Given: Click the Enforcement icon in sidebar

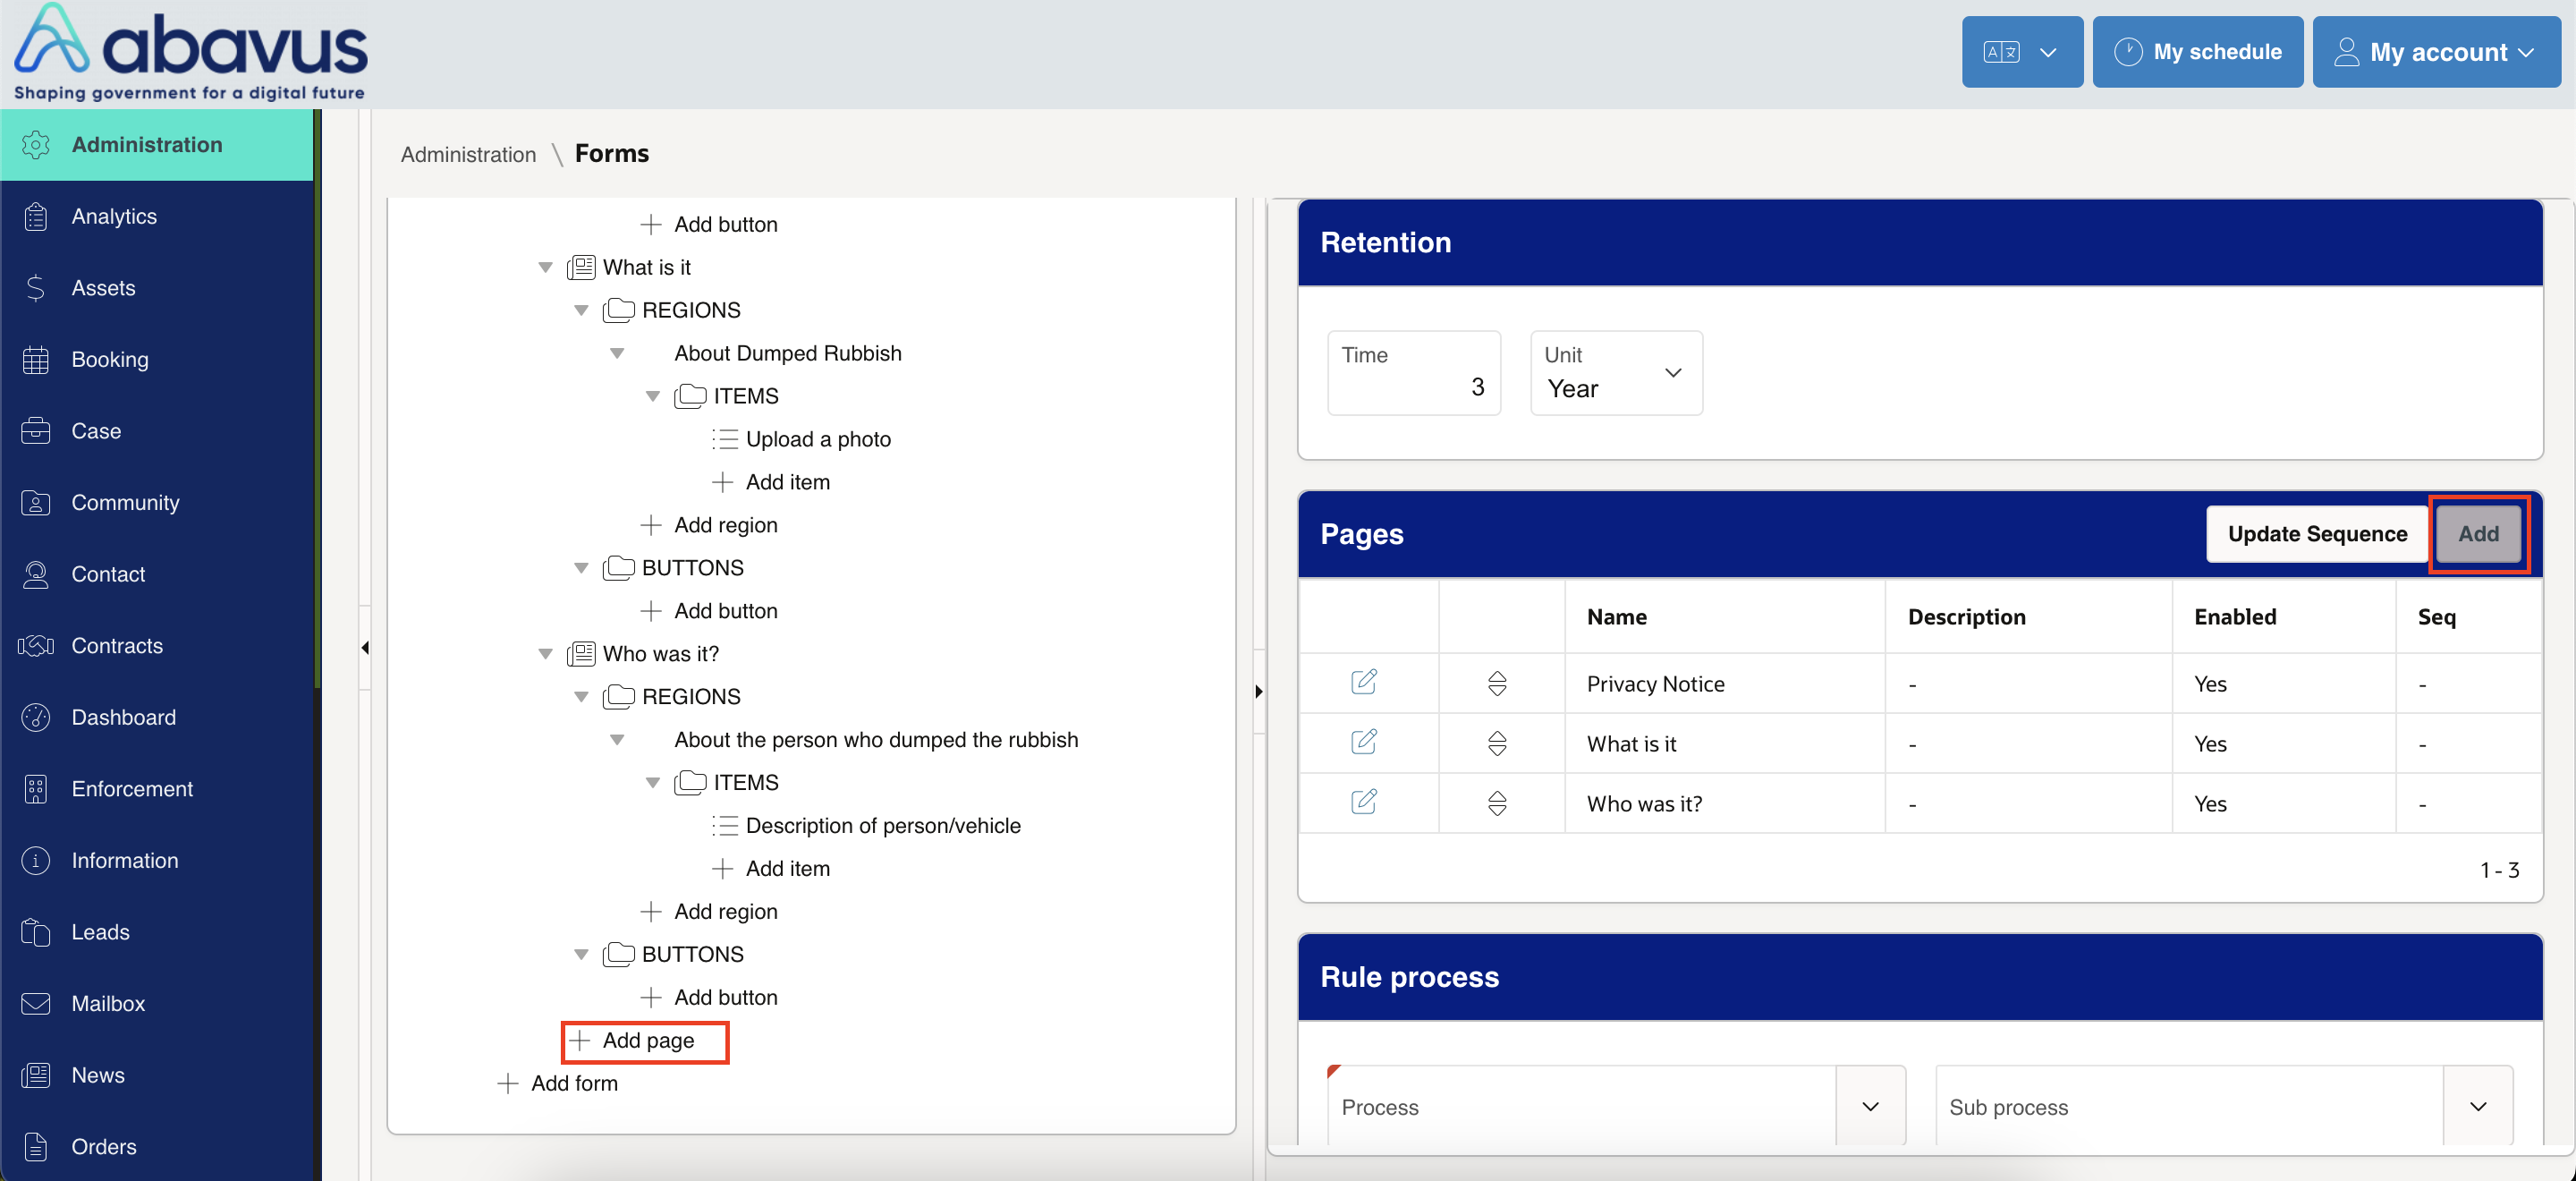Looking at the screenshot, I should (36, 789).
